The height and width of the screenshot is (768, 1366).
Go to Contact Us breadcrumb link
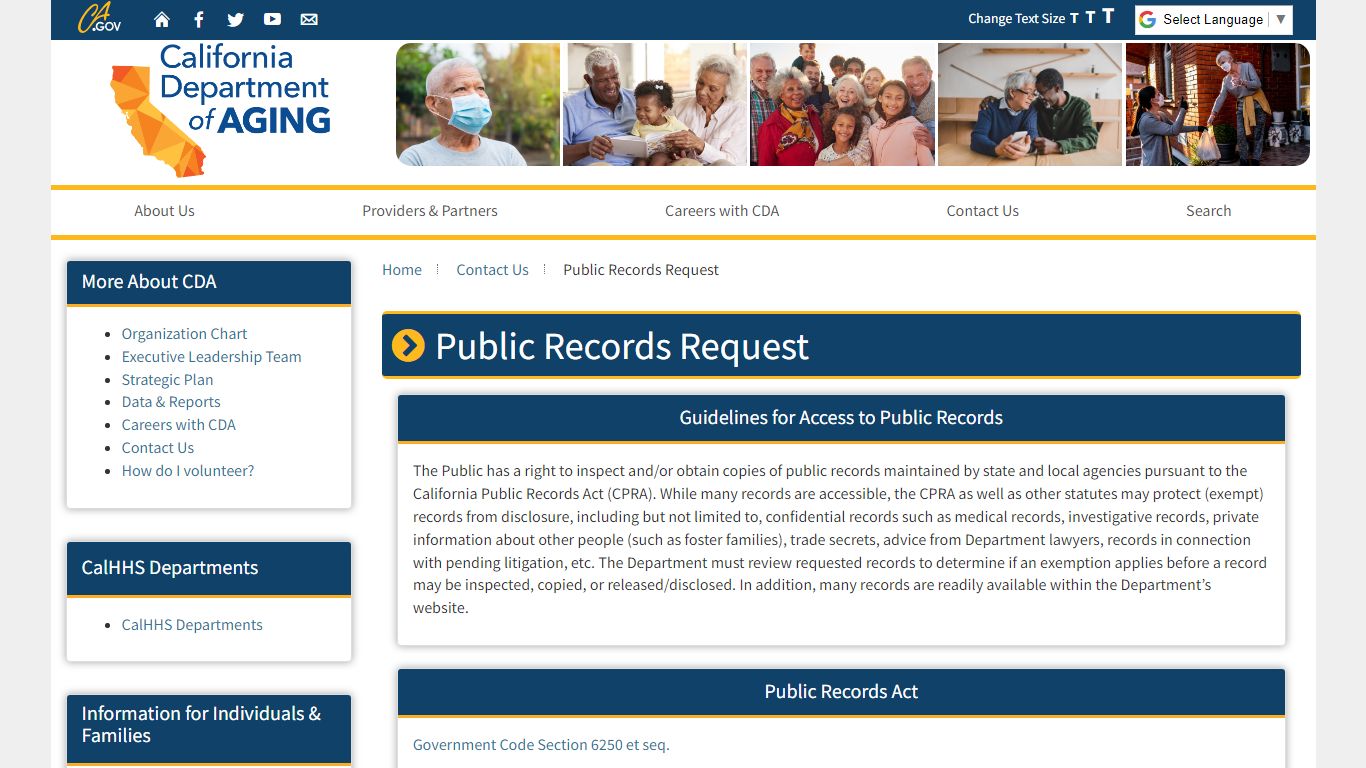[492, 270]
